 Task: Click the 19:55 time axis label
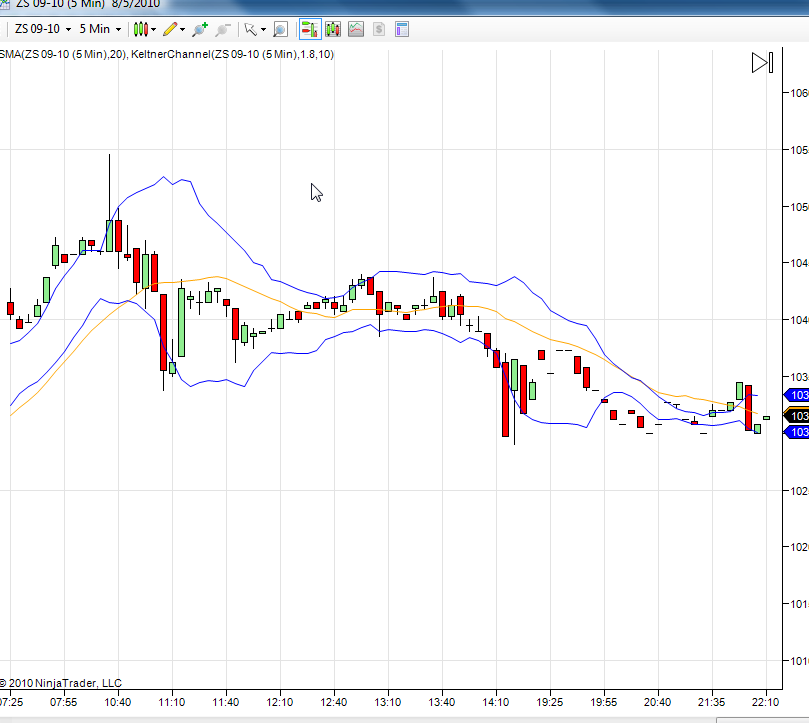(x=604, y=702)
